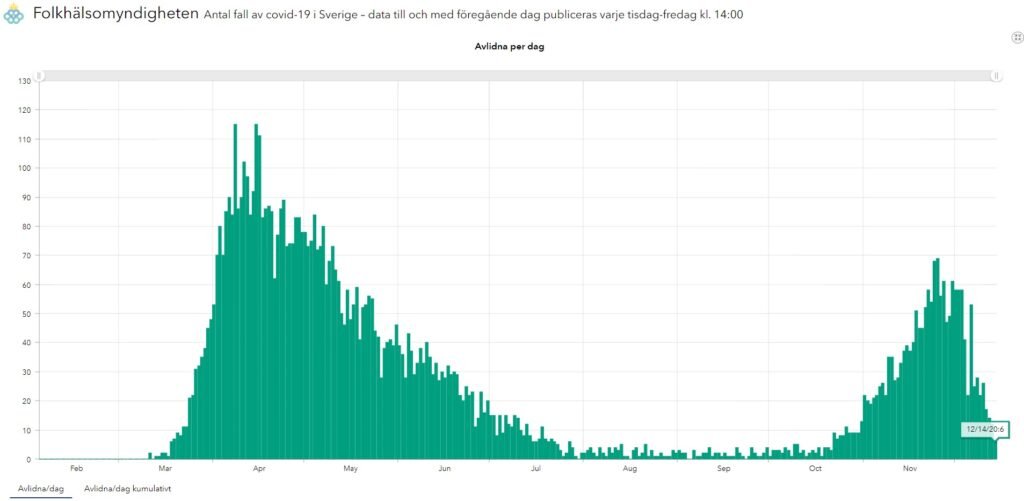
Task: Click the 70 value on the y-axis
Action: (27, 256)
